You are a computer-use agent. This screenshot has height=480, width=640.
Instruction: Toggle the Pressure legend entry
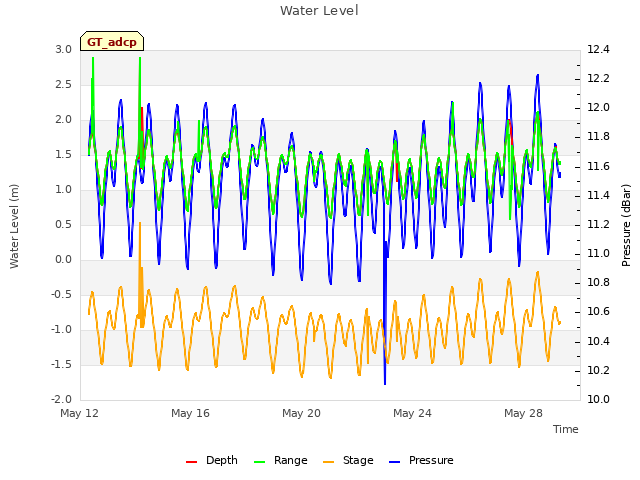[421, 460]
